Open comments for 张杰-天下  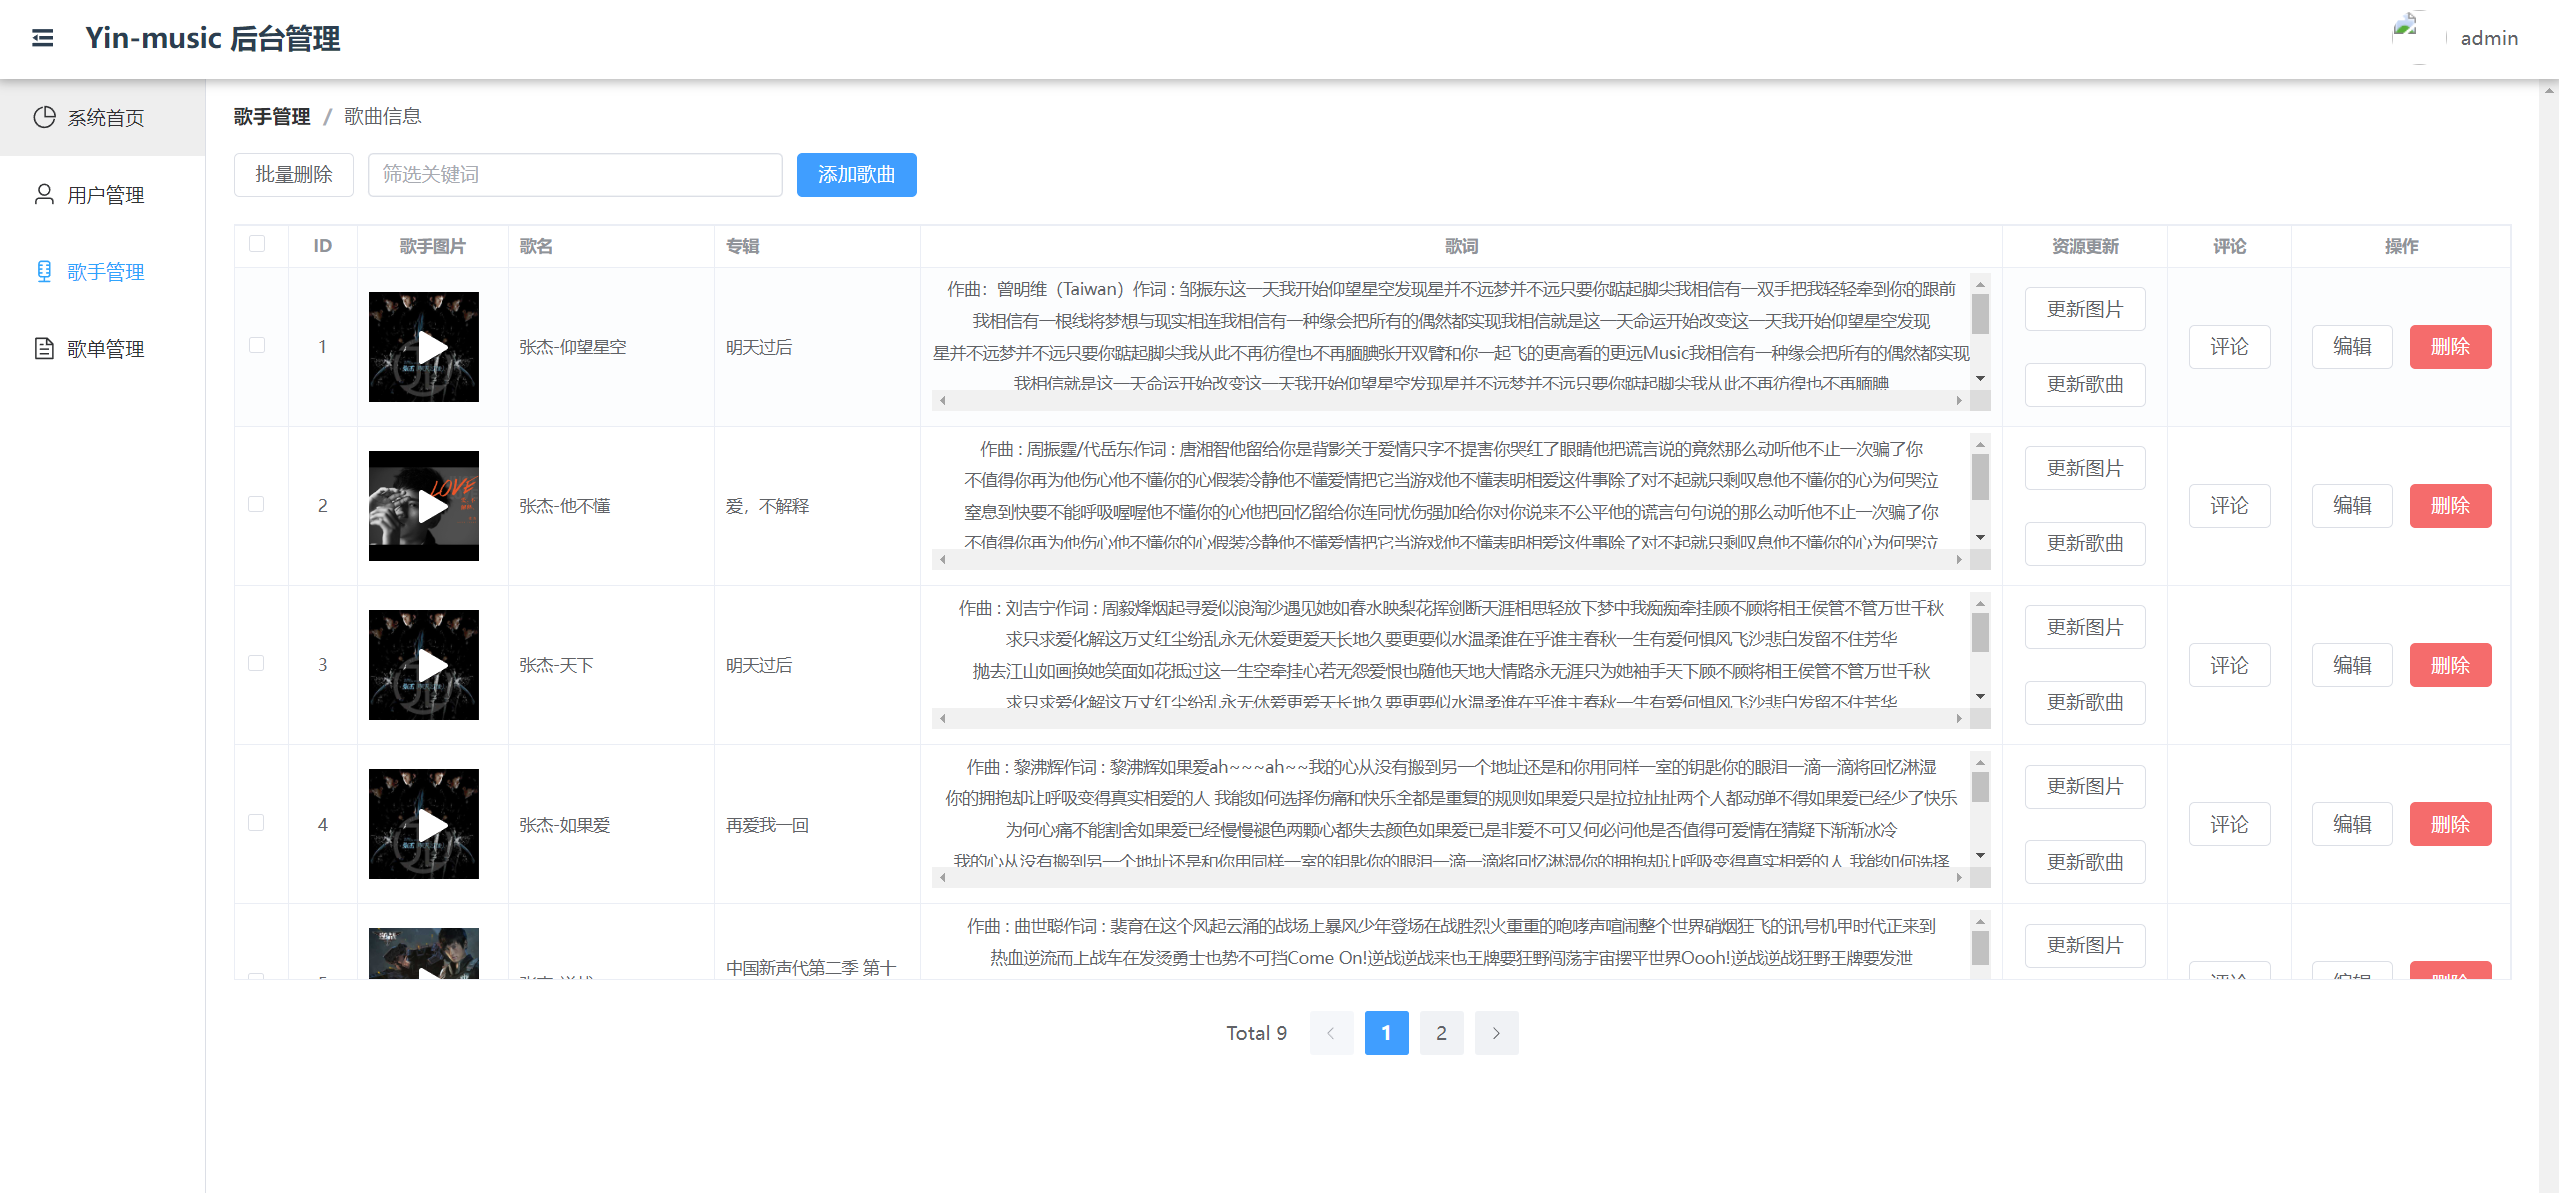pos(2229,665)
